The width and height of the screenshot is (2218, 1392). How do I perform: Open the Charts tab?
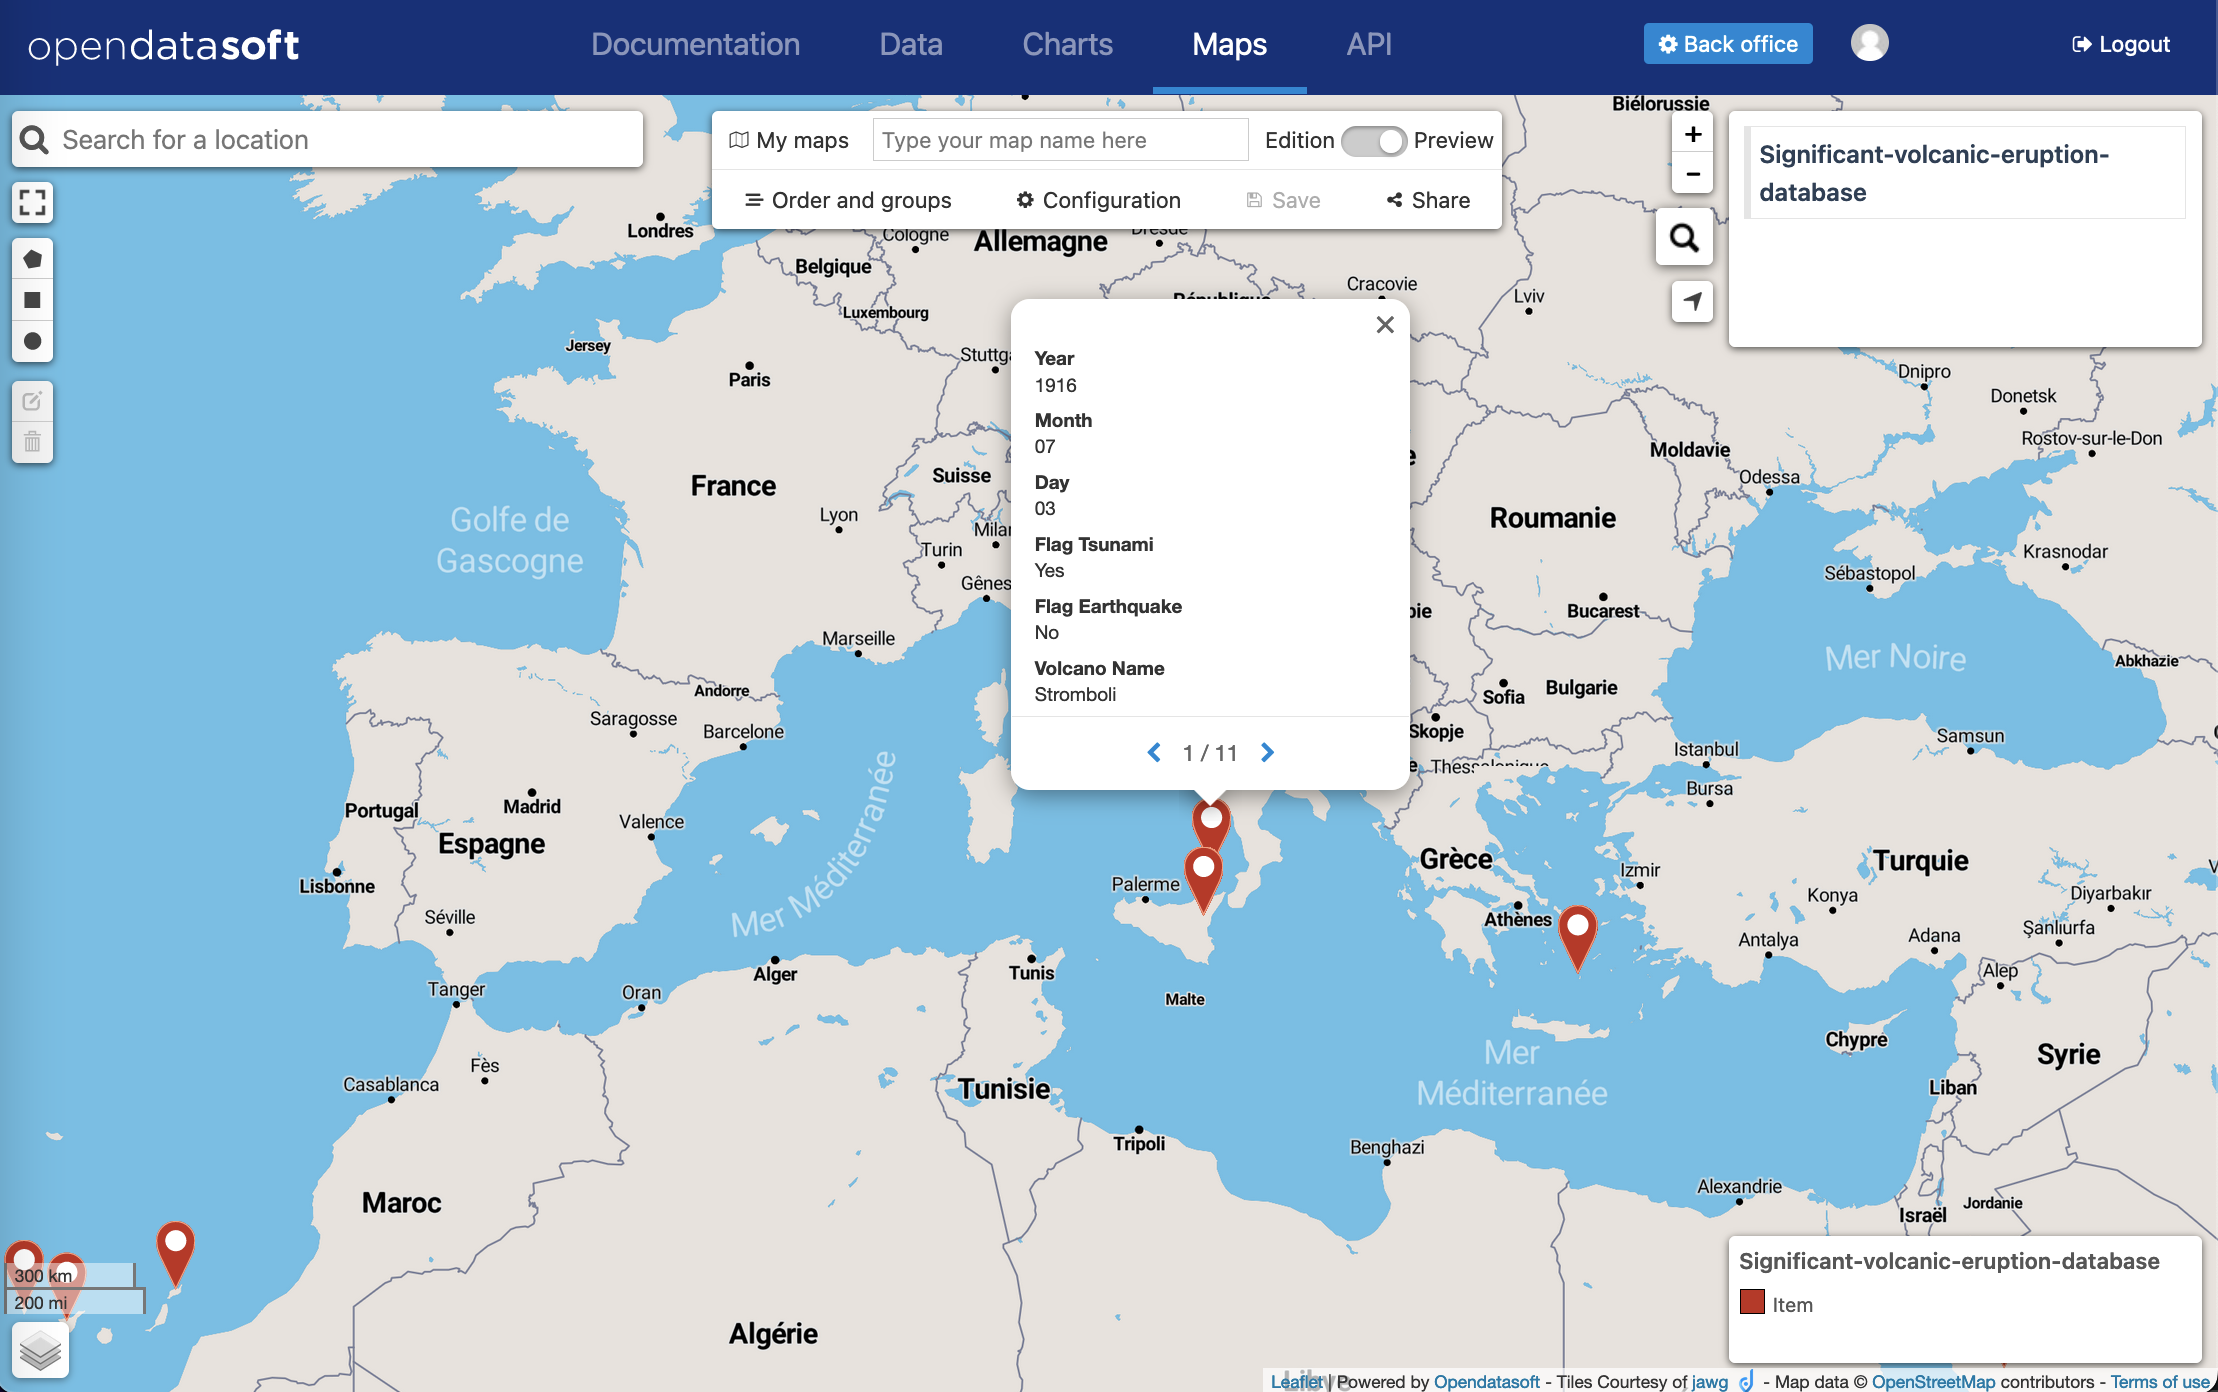(1067, 44)
